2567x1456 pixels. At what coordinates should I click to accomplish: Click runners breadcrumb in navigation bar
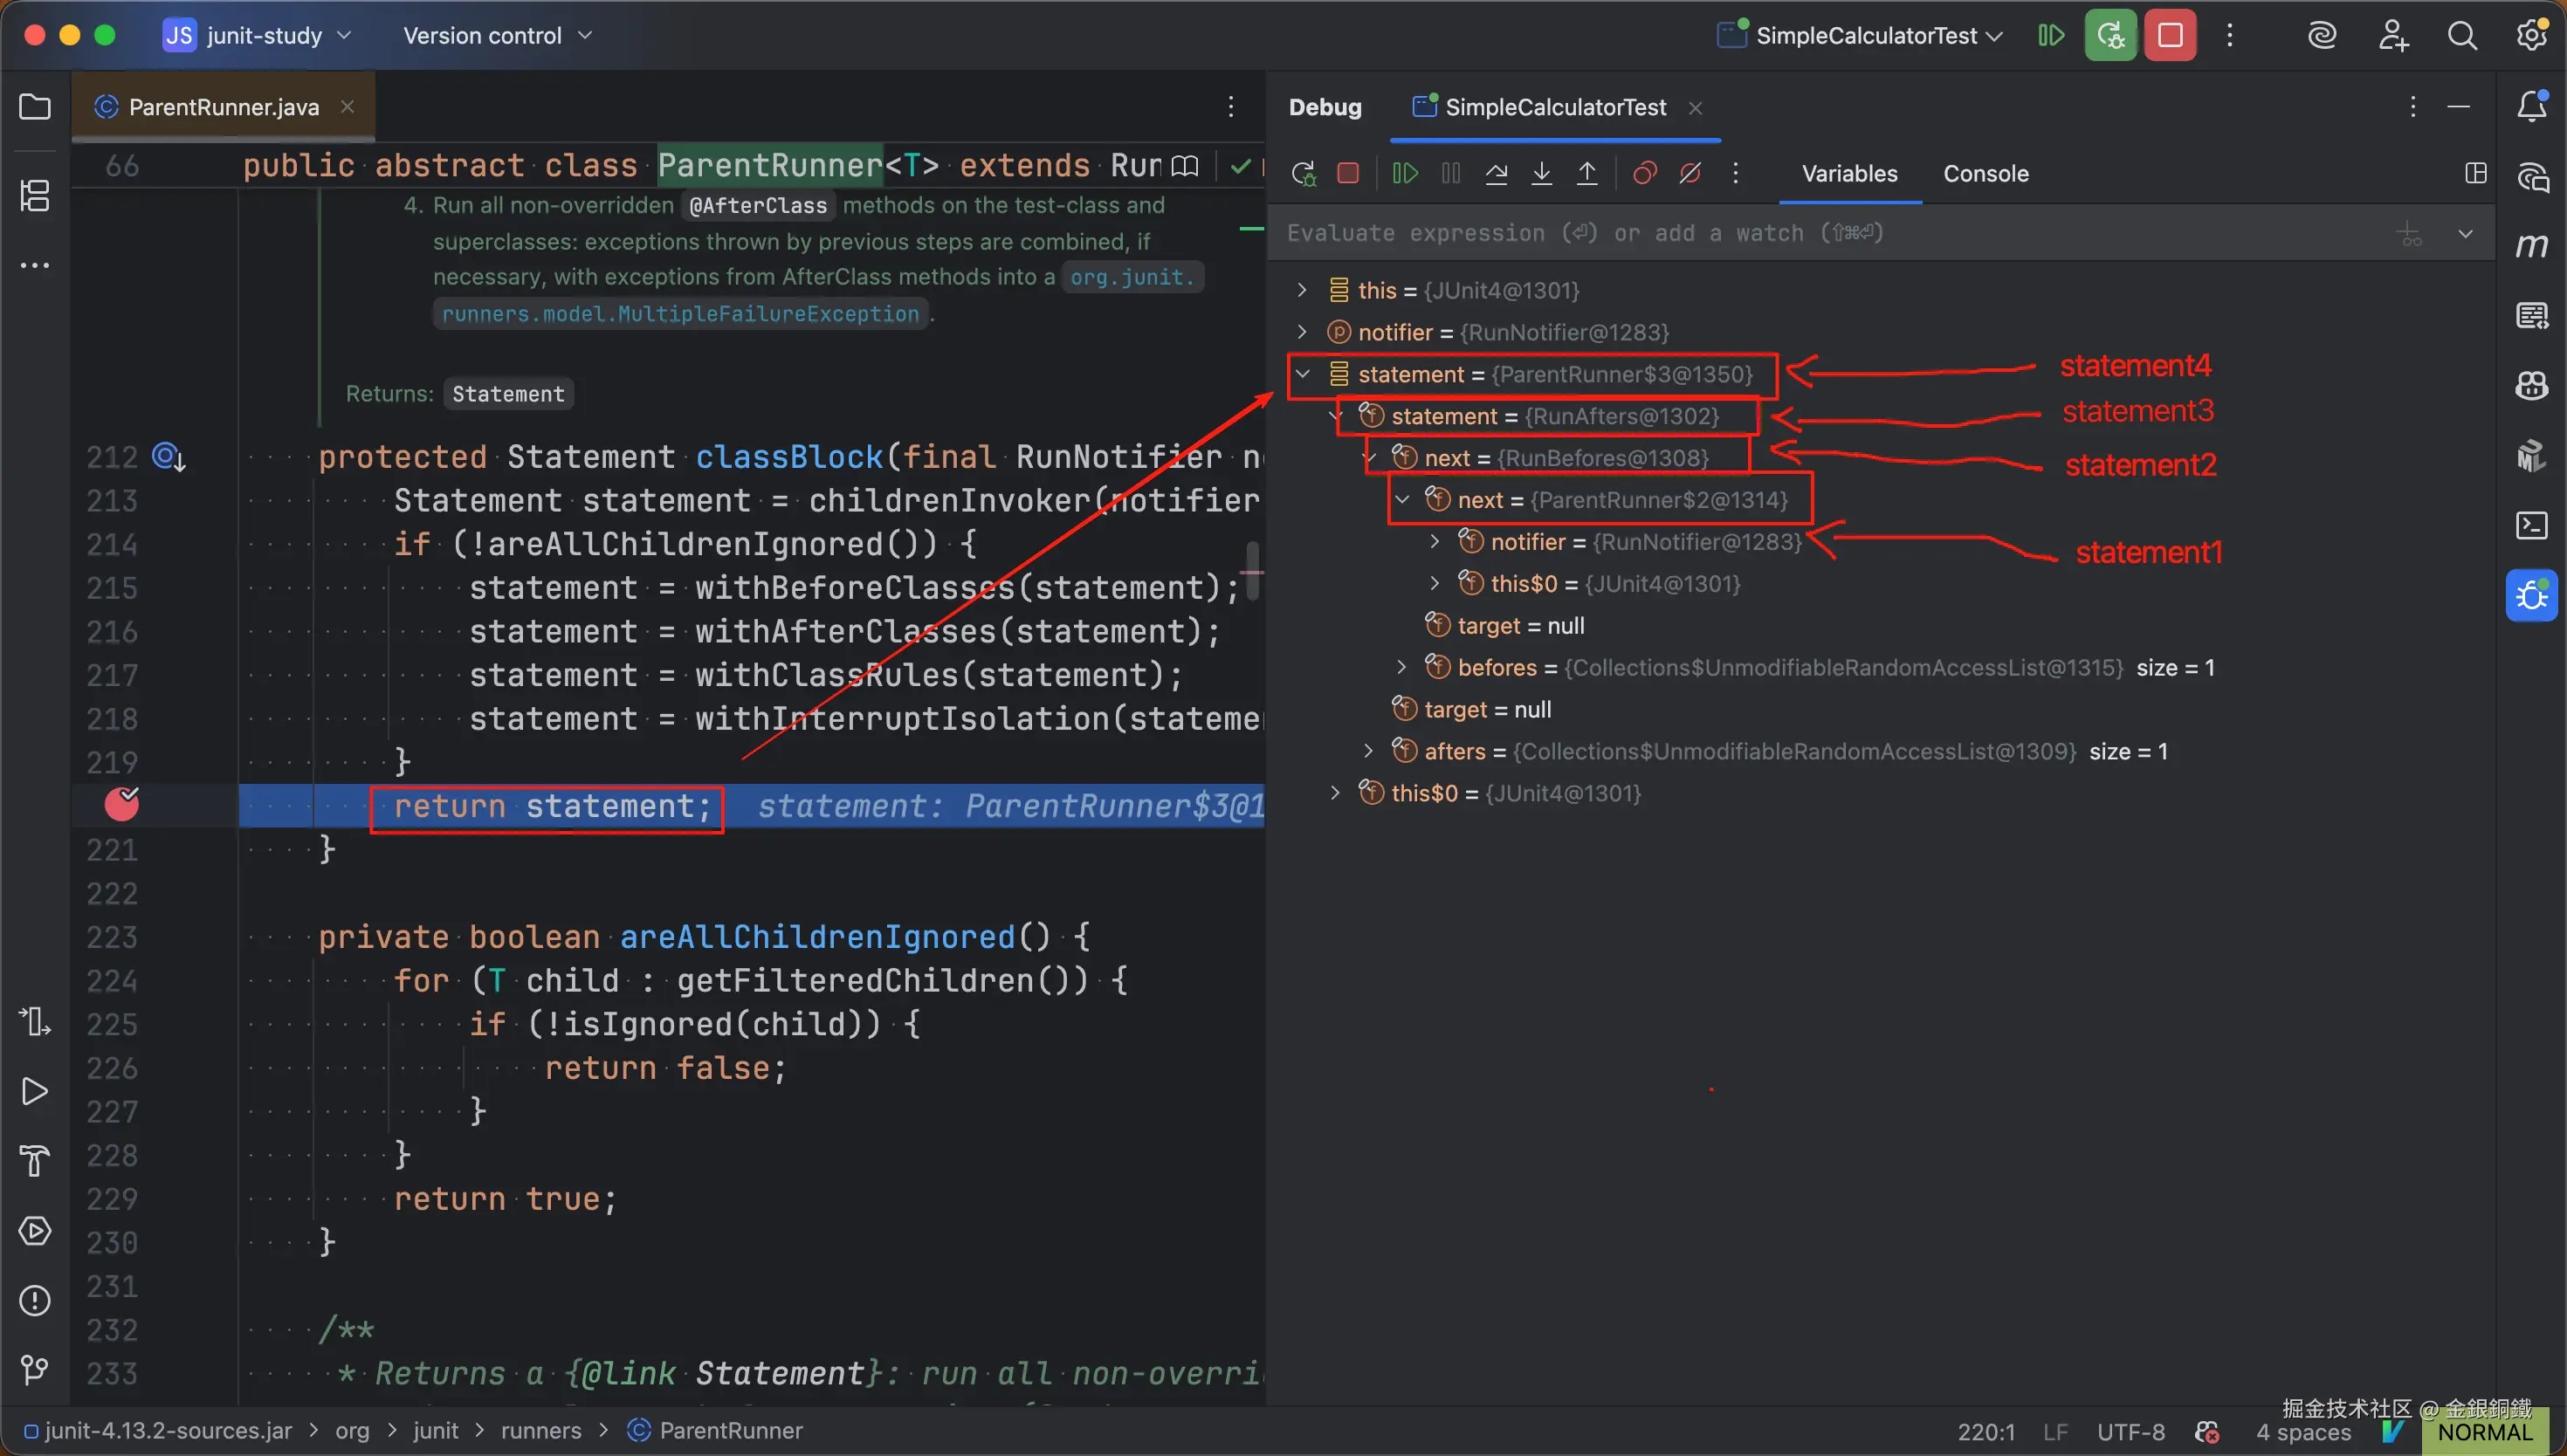point(540,1431)
